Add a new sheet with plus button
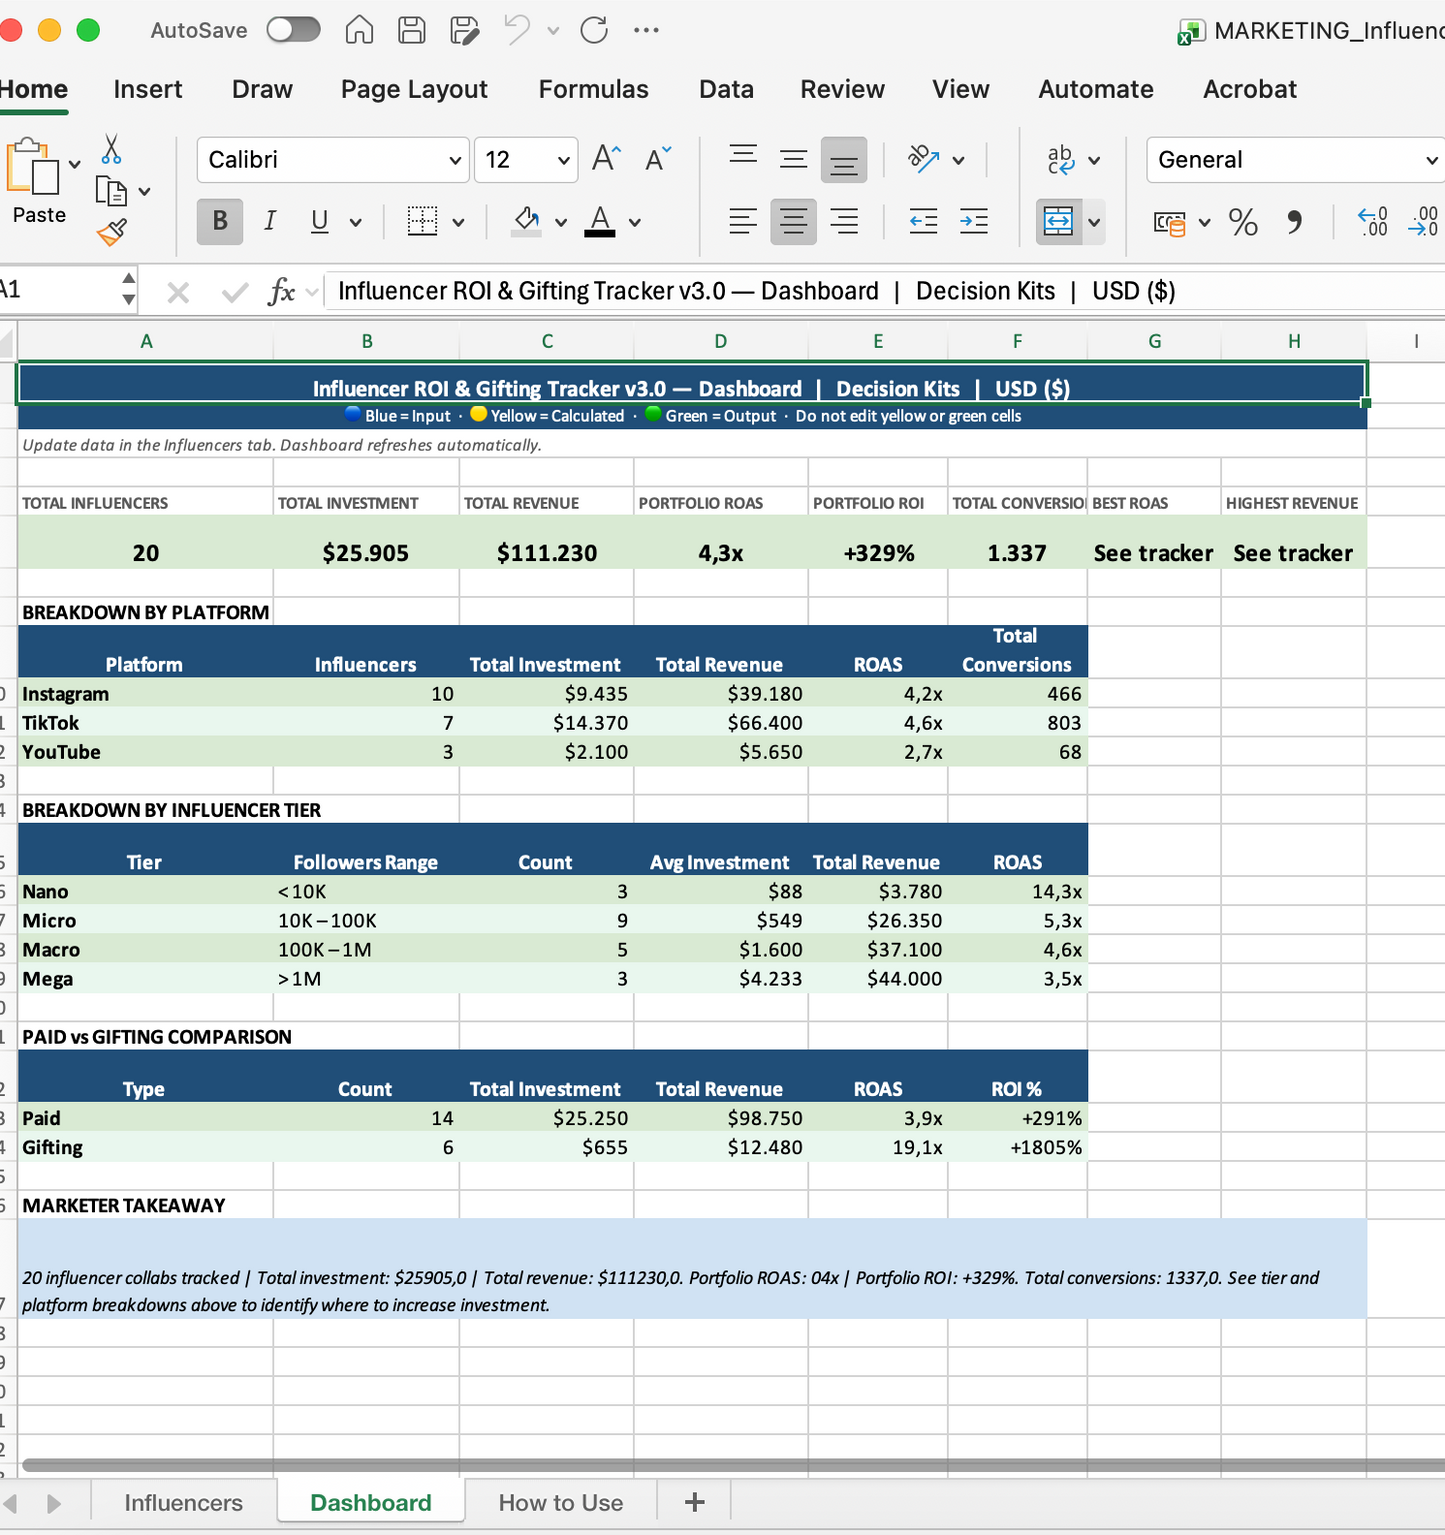Screen dimensions: 1445x1535 (694, 1502)
